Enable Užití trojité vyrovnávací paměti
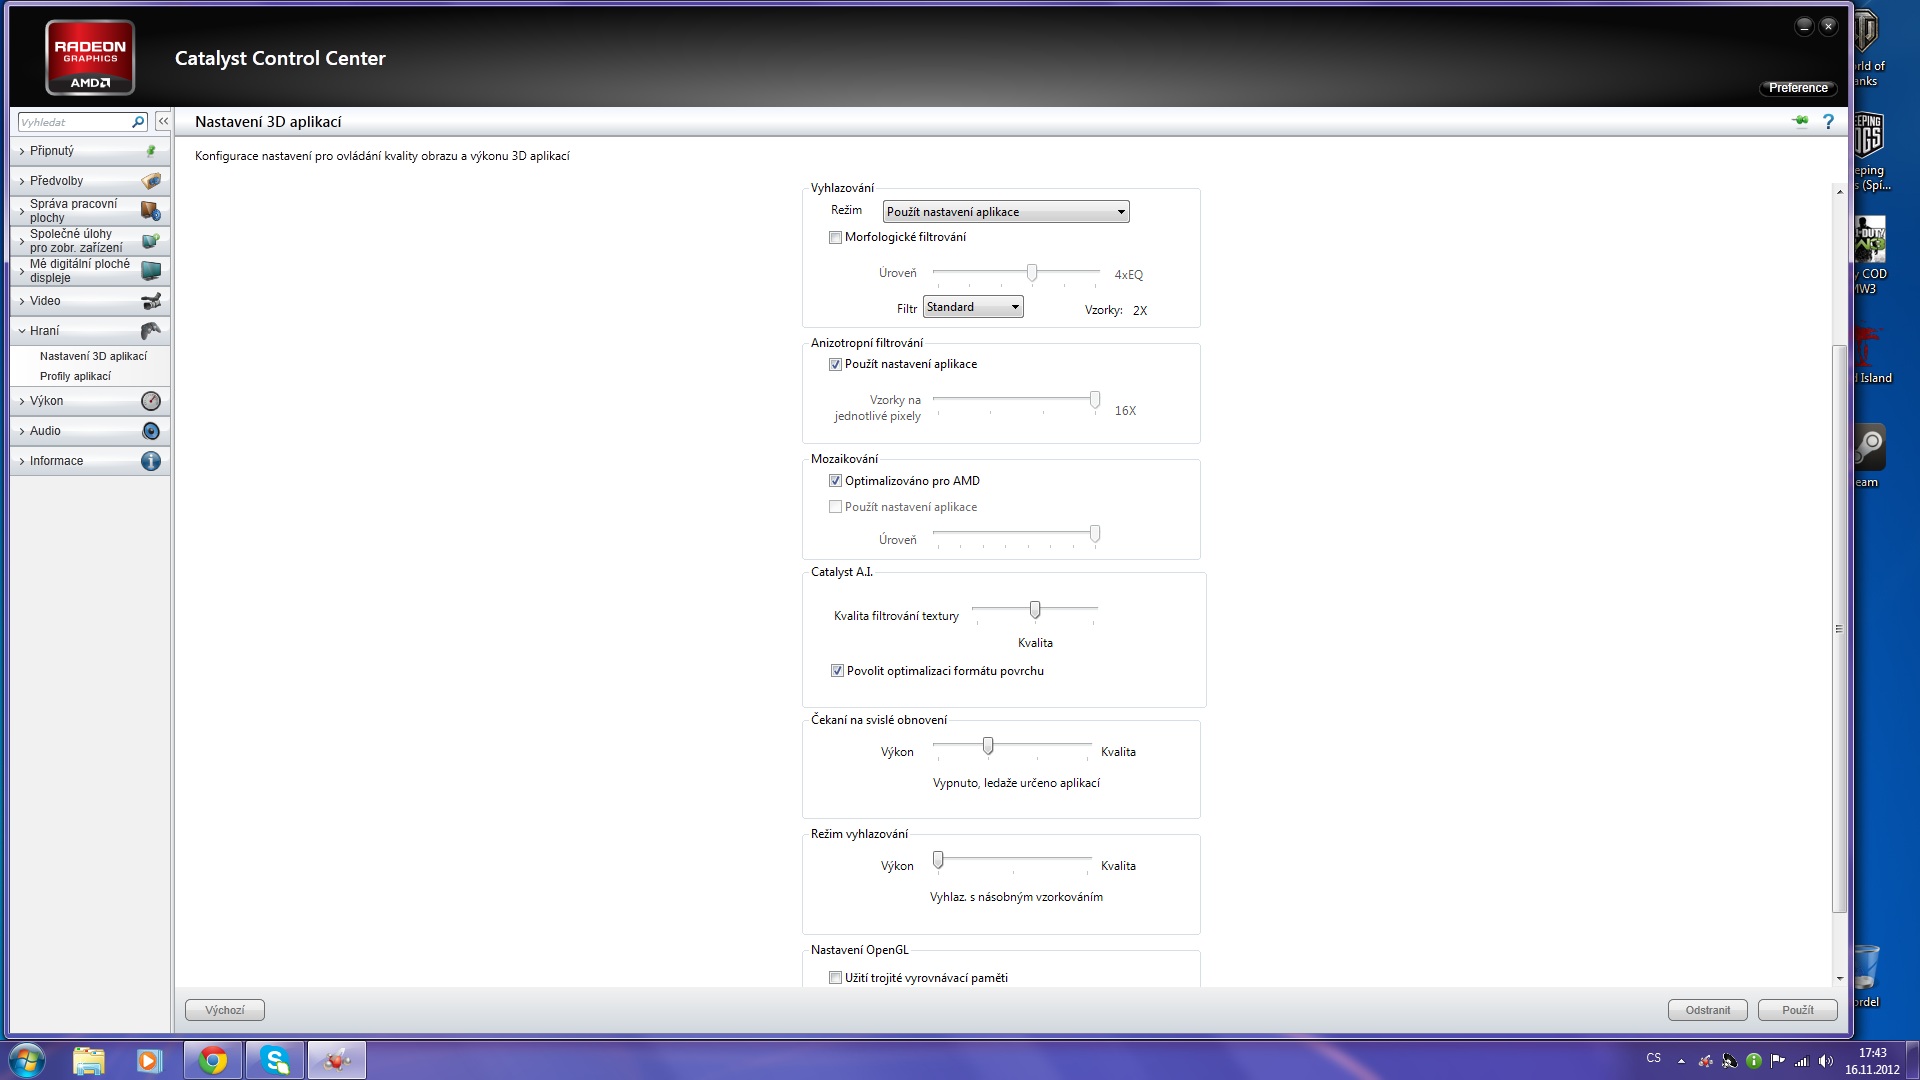 835,978
